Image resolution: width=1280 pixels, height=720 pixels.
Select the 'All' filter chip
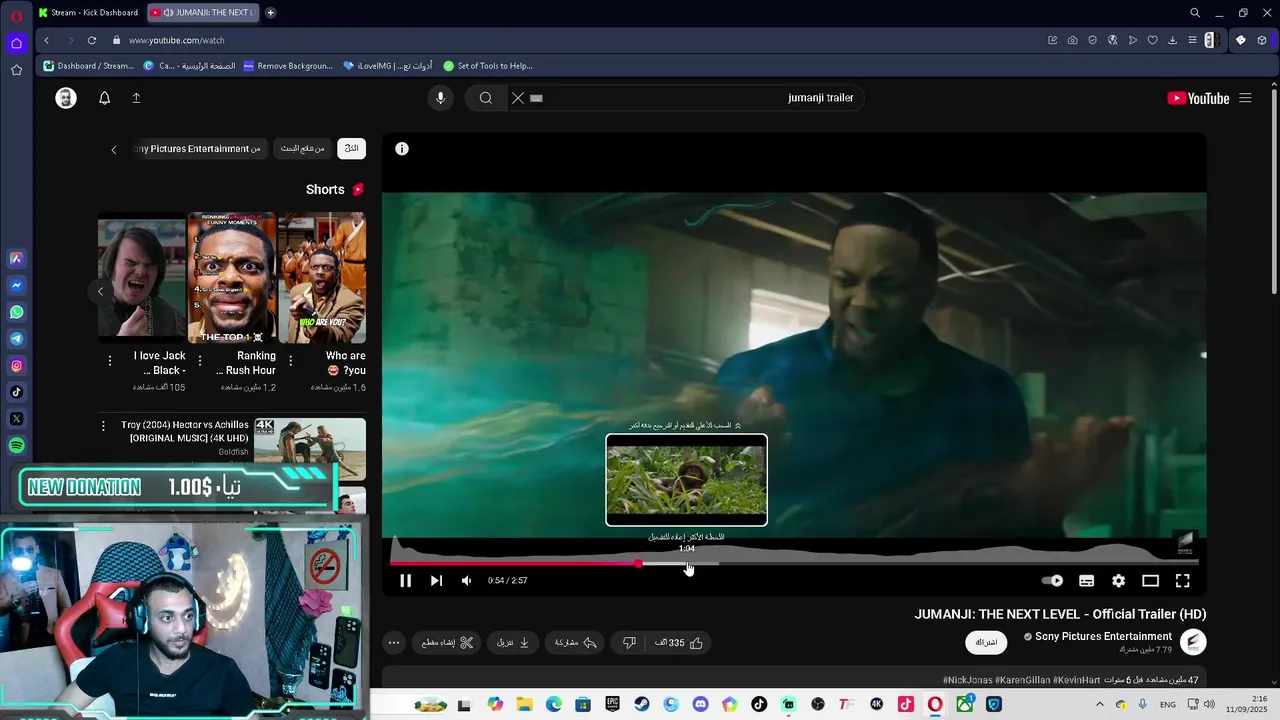tap(352, 149)
